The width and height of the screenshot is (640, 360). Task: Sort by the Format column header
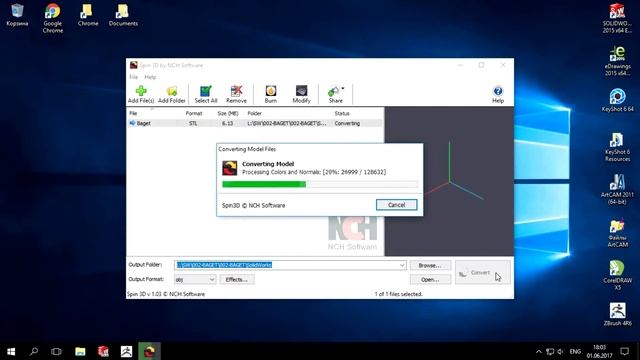coord(193,113)
